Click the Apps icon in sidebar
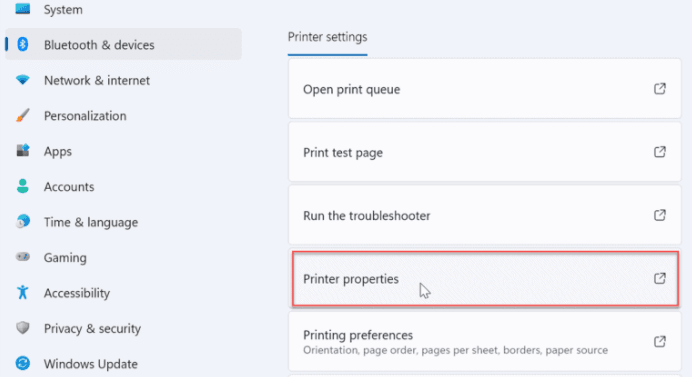Image resolution: width=692 pixels, height=377 pixels. (23, 151)
